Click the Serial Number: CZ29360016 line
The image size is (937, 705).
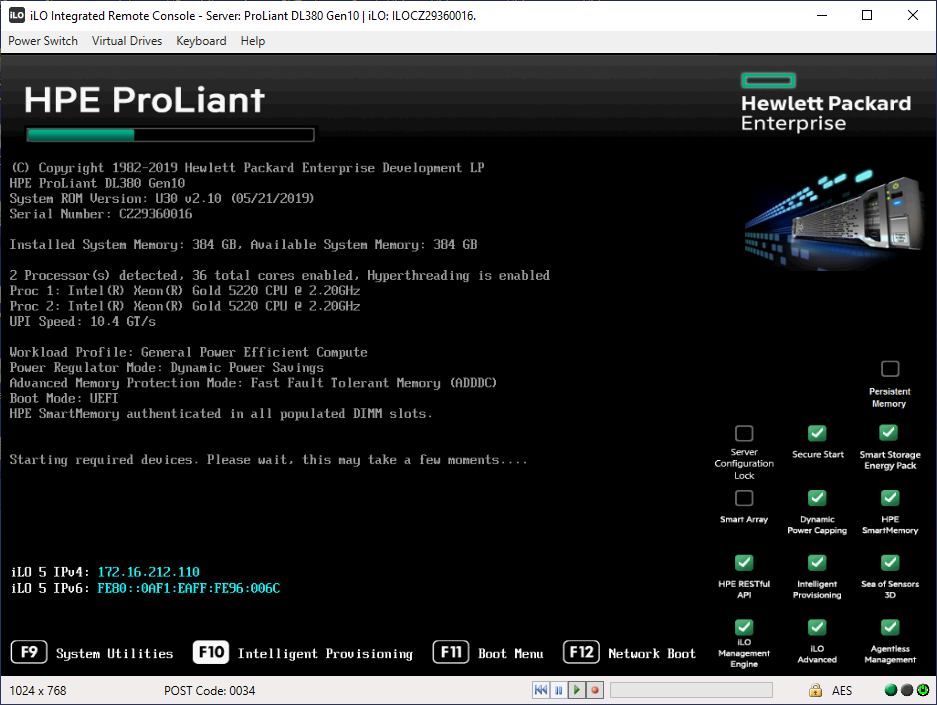click(x=101, y=214)
